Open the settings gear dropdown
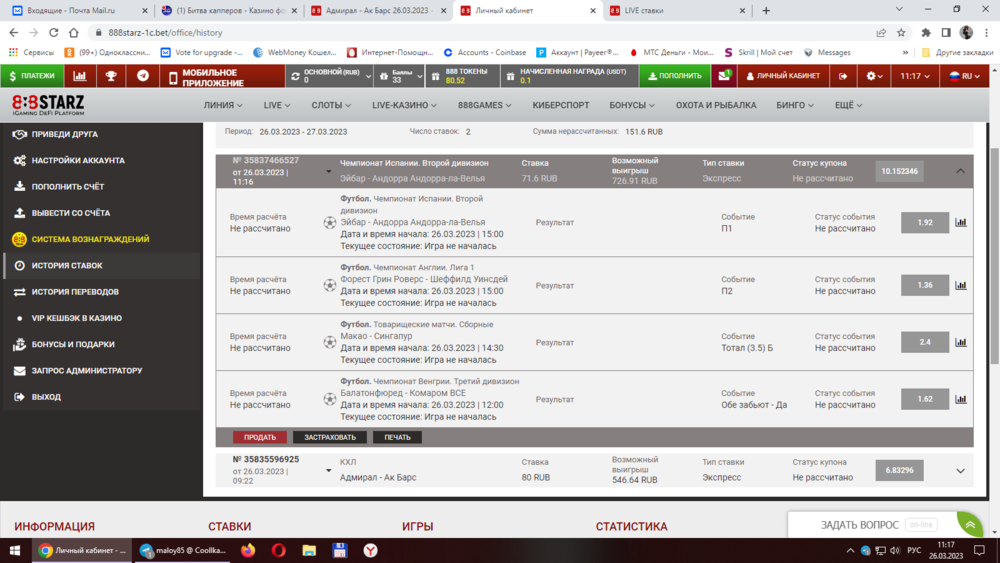This screenshot has height=563, width=1000. 874,76
